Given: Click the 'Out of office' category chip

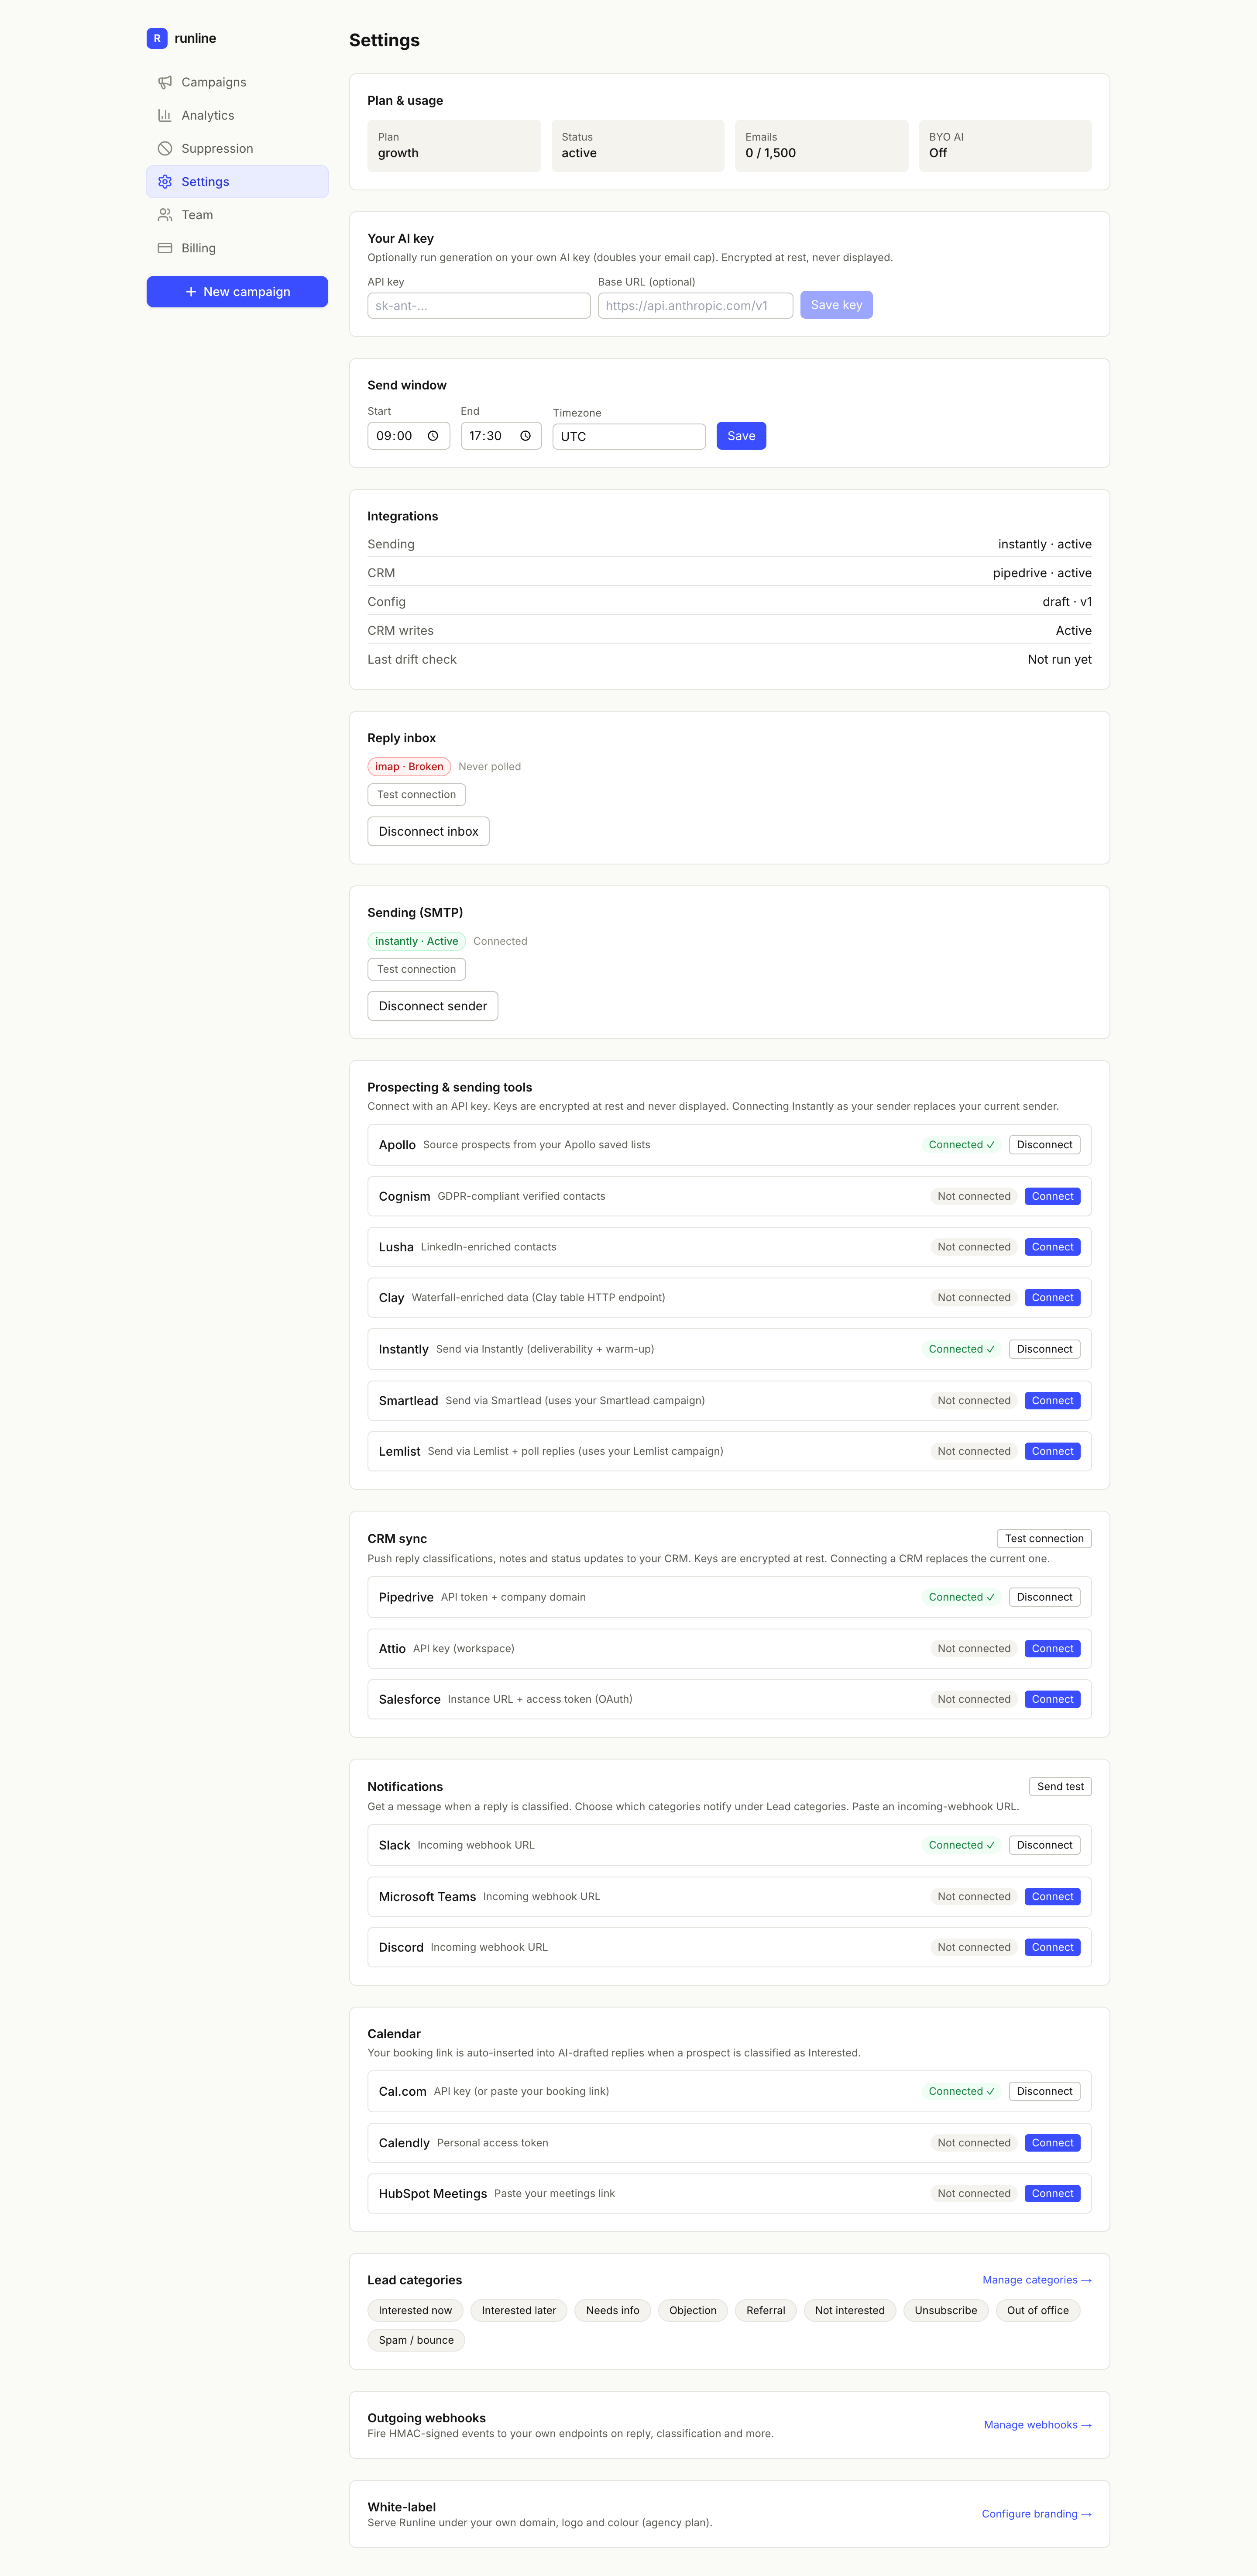Looking at the screenshot, I should click(1038, 2310).
